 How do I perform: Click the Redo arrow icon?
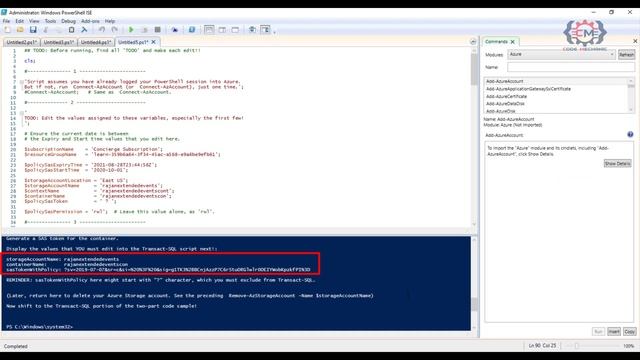pyautogui.click(x=115, y=30)
